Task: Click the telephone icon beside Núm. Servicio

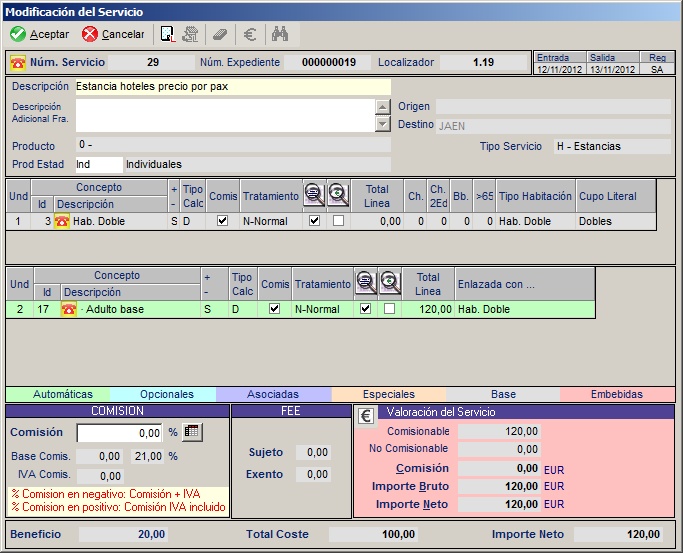Action: (18, 62)
